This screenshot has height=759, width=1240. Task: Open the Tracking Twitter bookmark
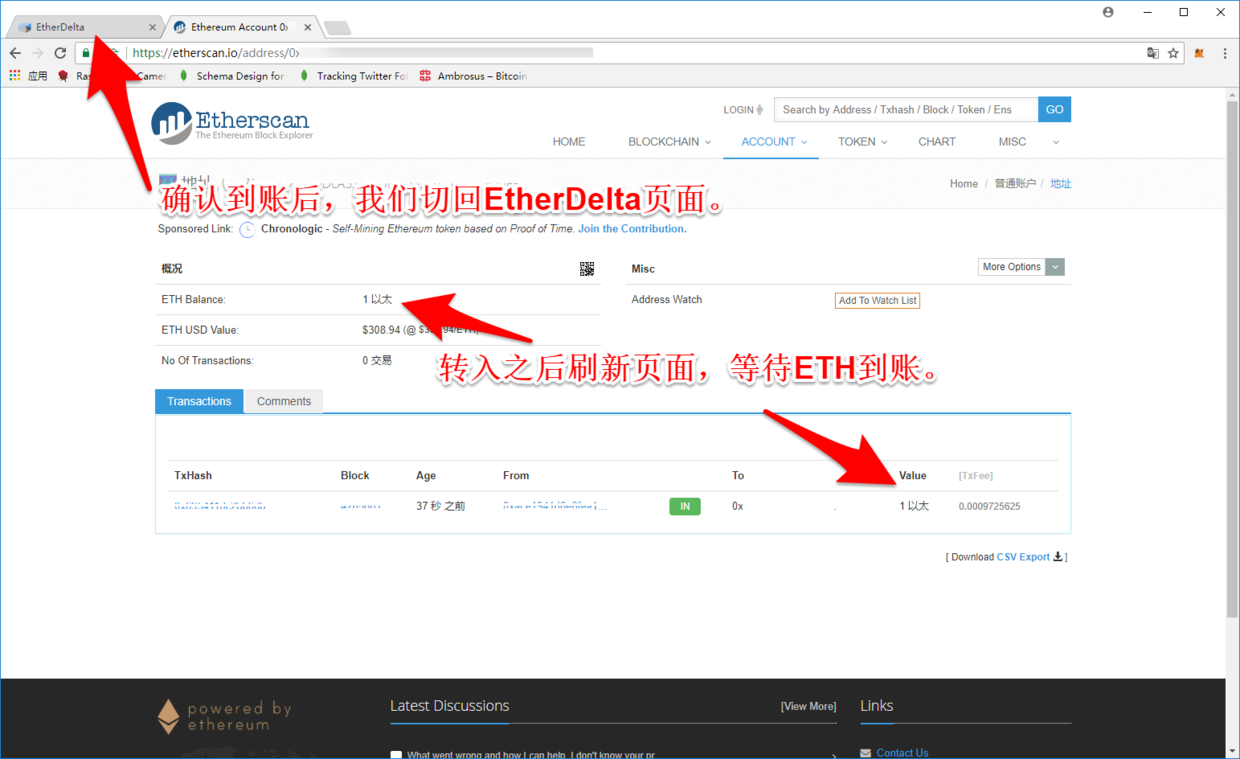click(351, 76)
